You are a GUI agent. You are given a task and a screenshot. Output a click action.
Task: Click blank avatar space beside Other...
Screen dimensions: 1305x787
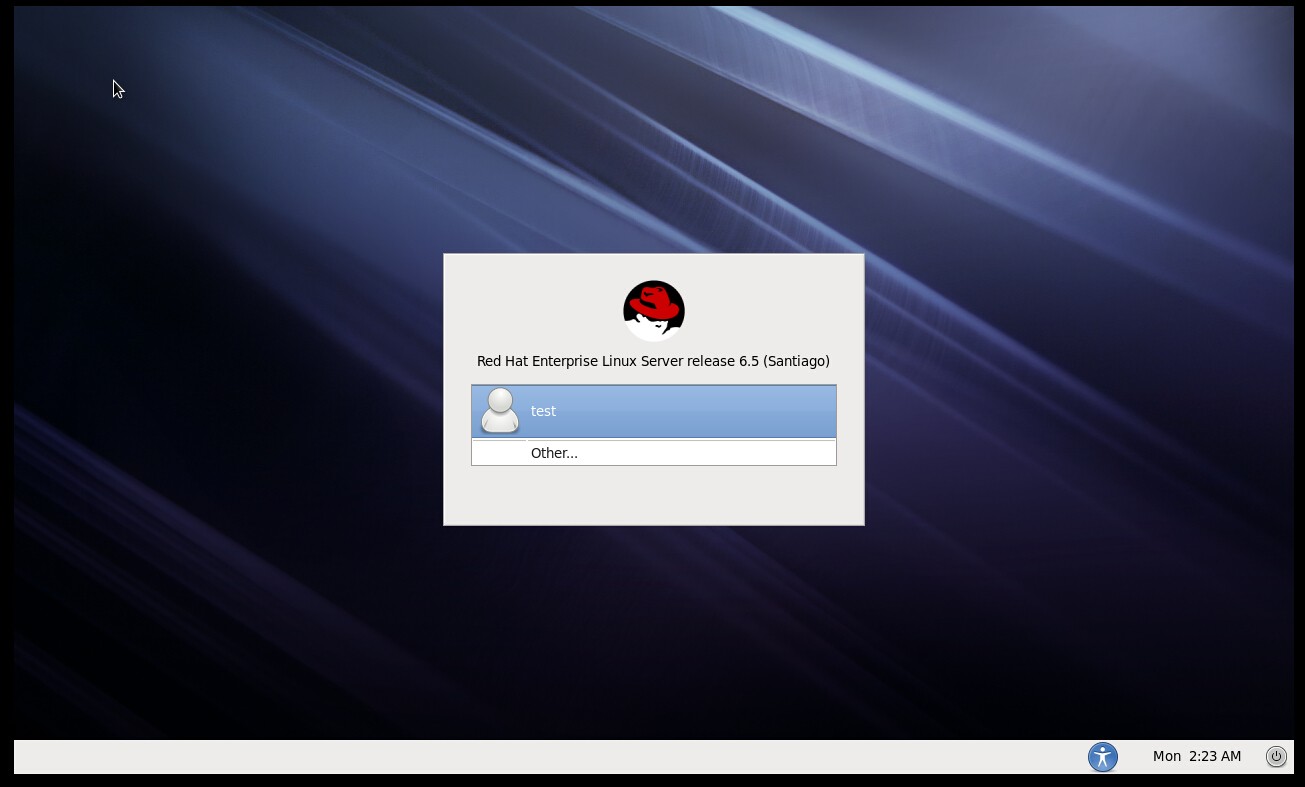coord(499,453)
